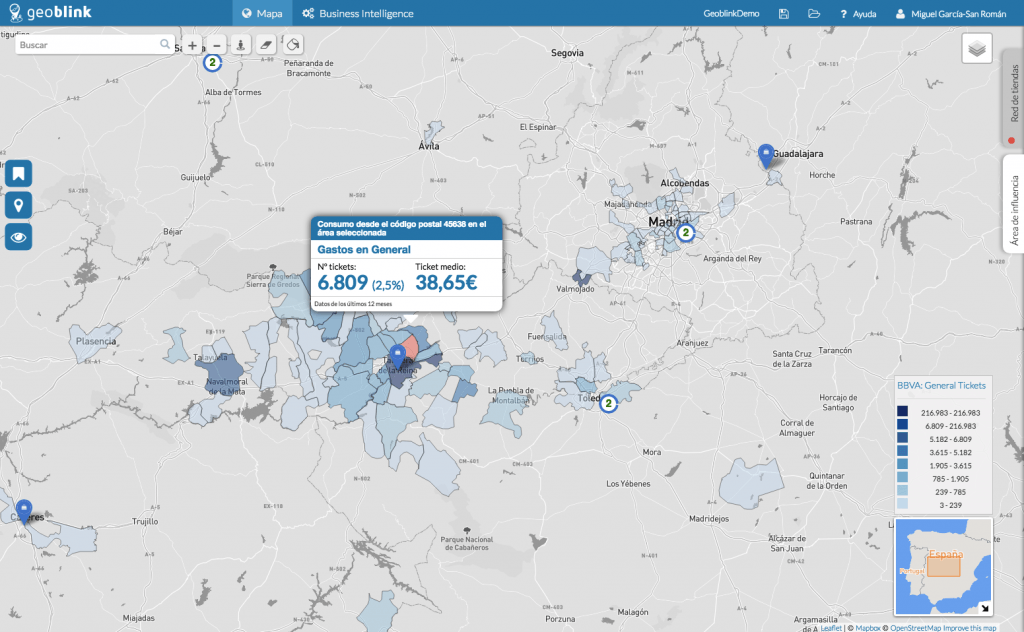Click the location pin sidebar button

coord(18,206)
